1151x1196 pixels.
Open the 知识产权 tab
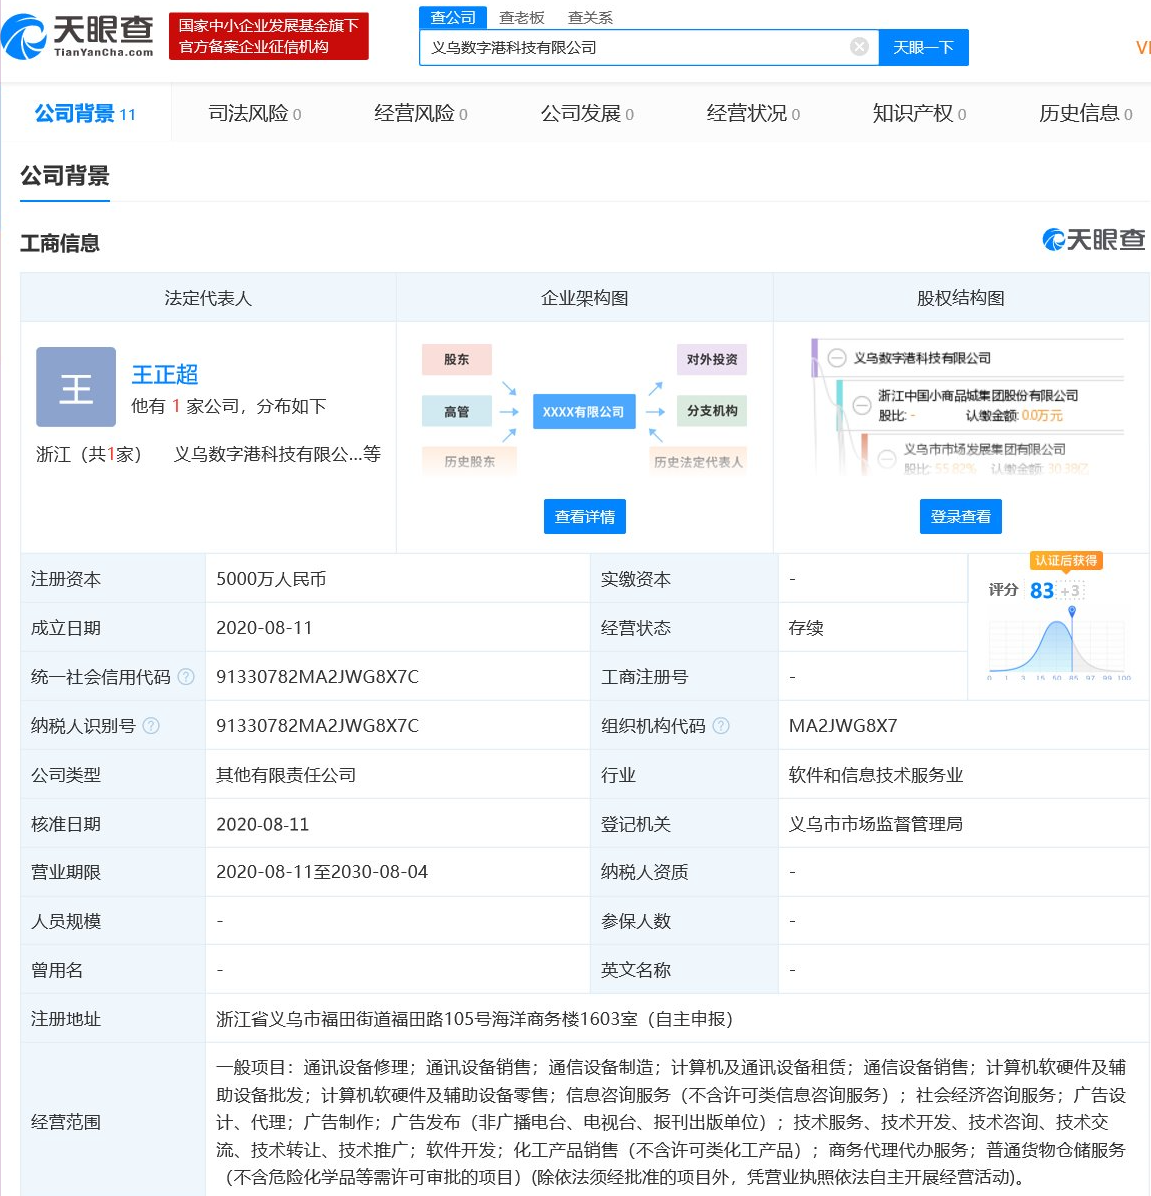(920, 114)
